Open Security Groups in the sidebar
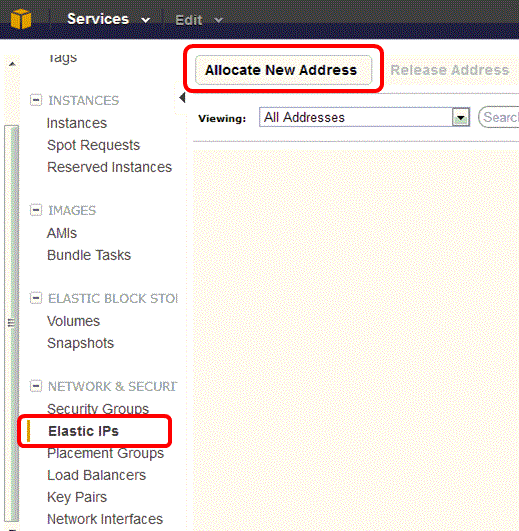519x531 pixels. pyautogui.click(x=98, y=409)
